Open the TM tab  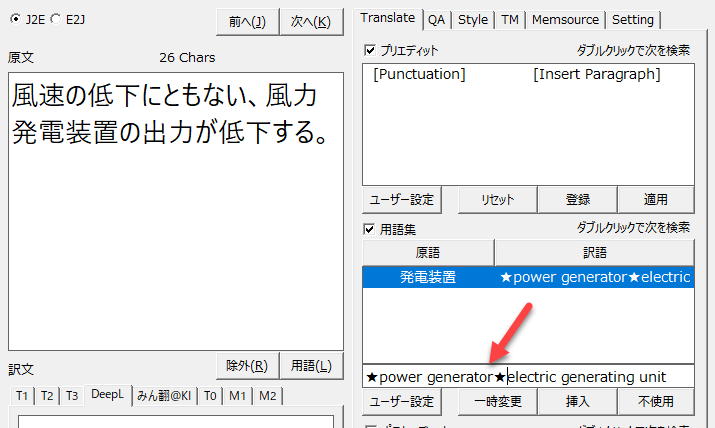510,19
